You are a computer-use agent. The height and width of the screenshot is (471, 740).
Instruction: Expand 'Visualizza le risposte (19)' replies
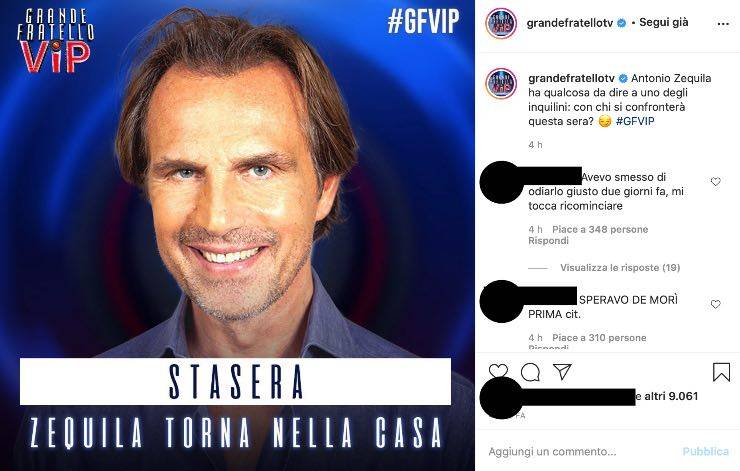[x=620, y=268]
